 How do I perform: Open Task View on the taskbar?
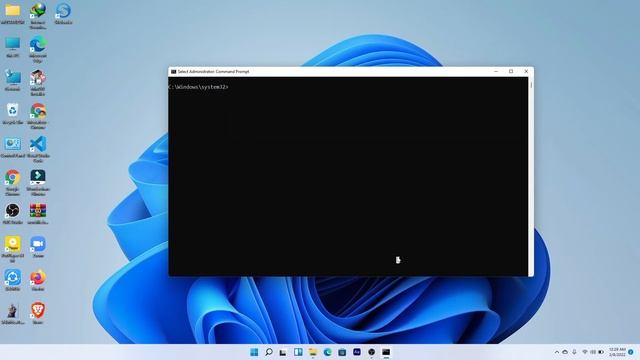283,352
